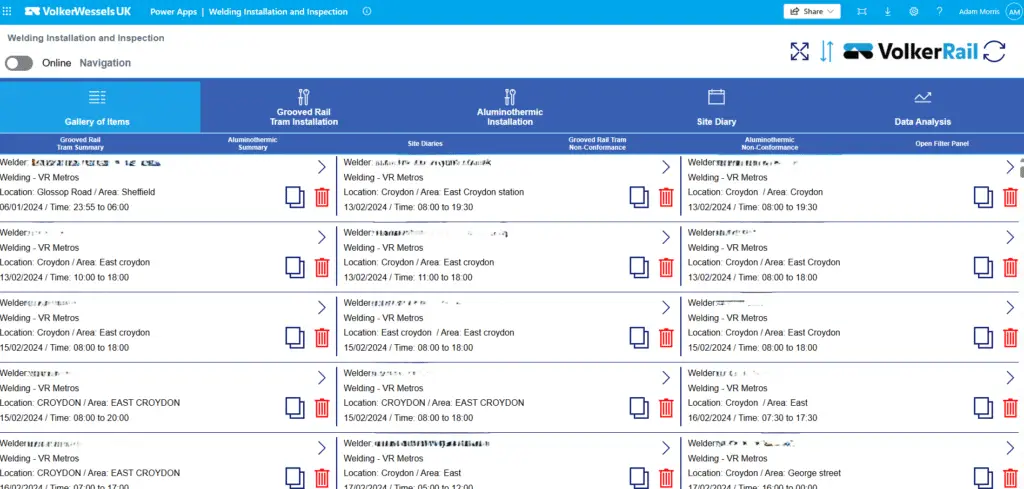Switch to the Site Diary tab
The image size is (1024, 489).
tap(716, 106)
